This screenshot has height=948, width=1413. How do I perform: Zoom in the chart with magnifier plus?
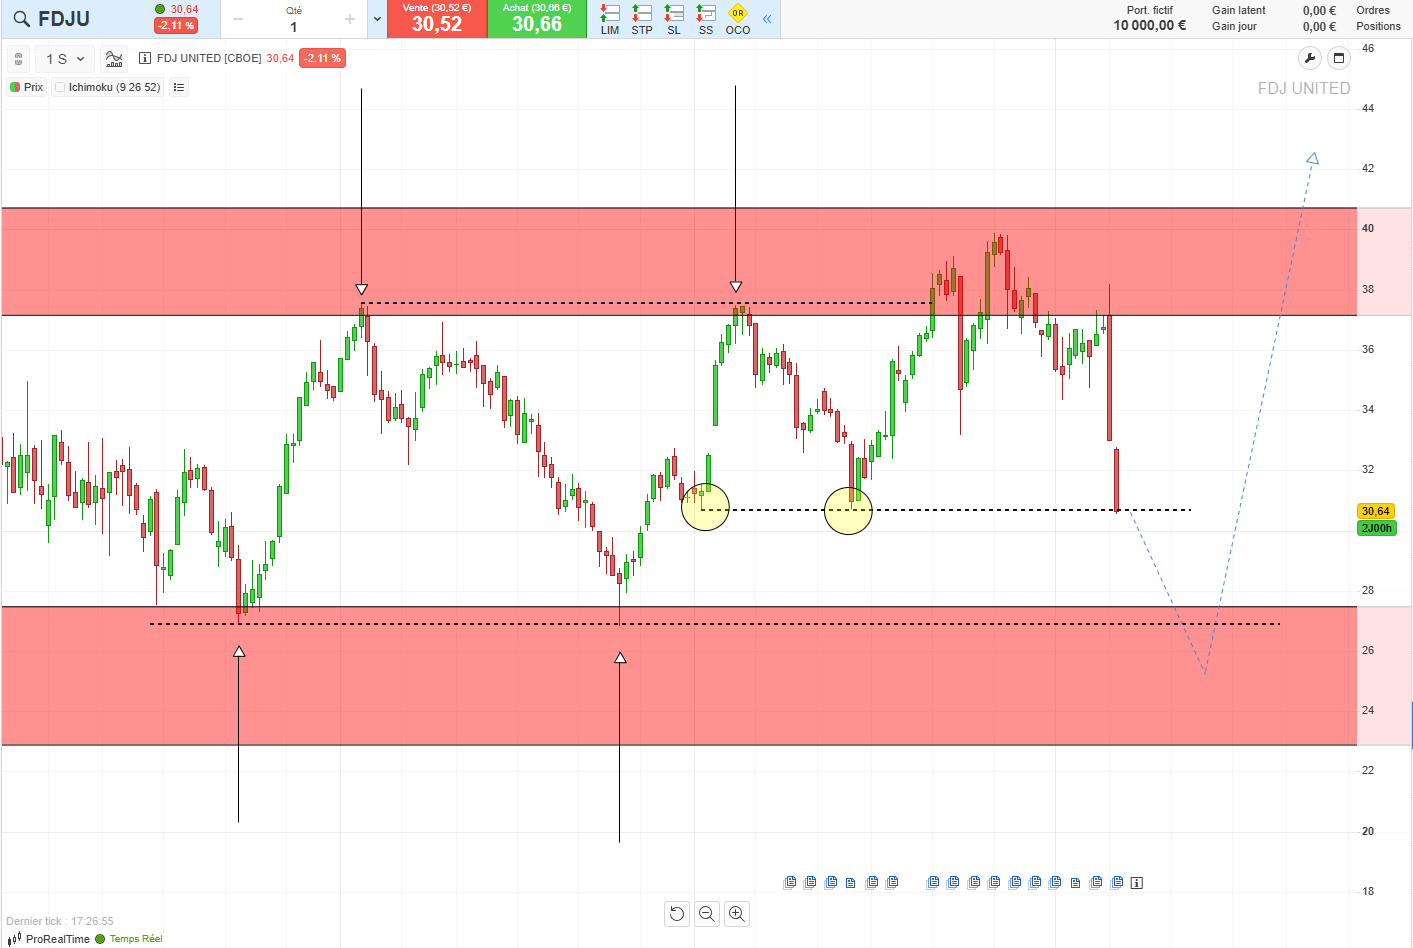737,913
